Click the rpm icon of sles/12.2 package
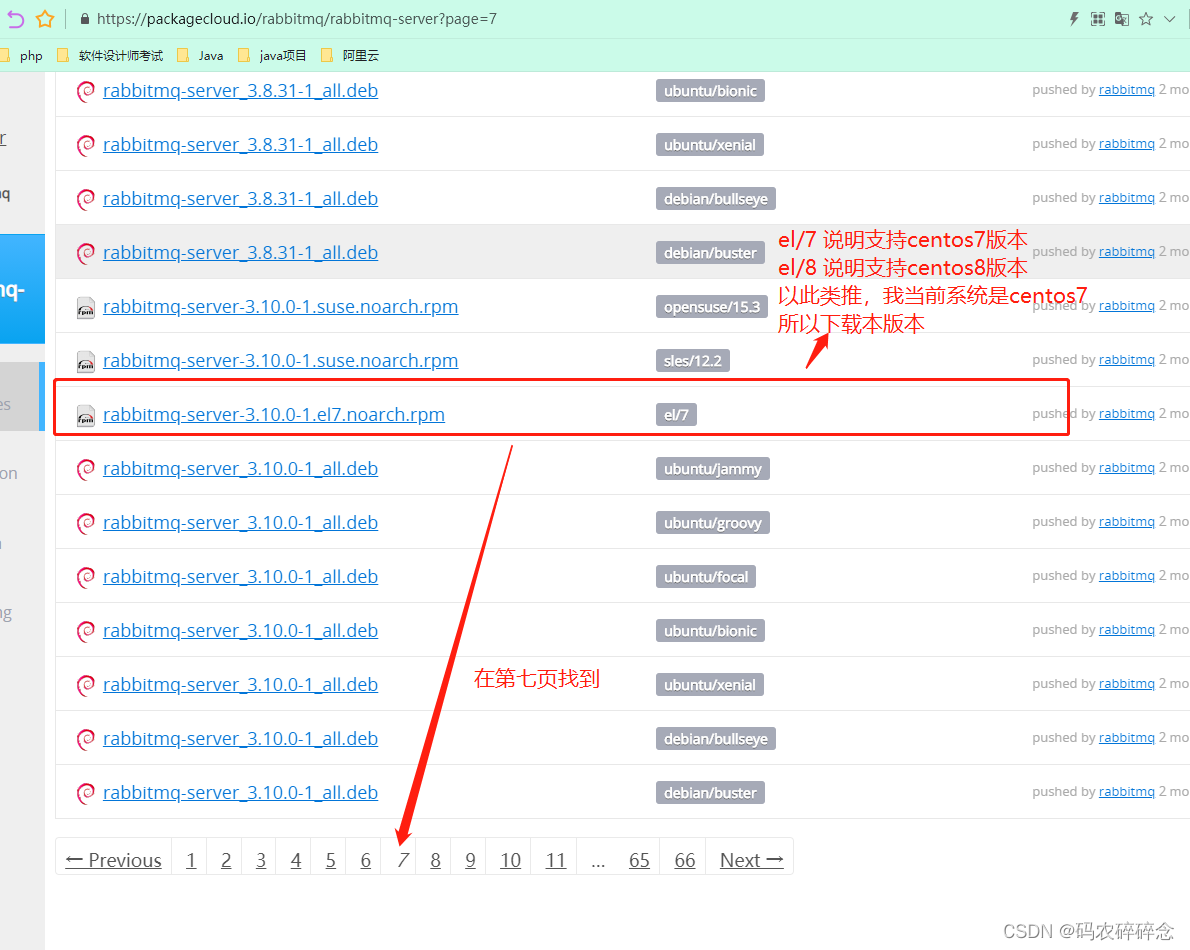Image resolution: width=1190 pixels, height=950 pixels. [x=86, y=361]
